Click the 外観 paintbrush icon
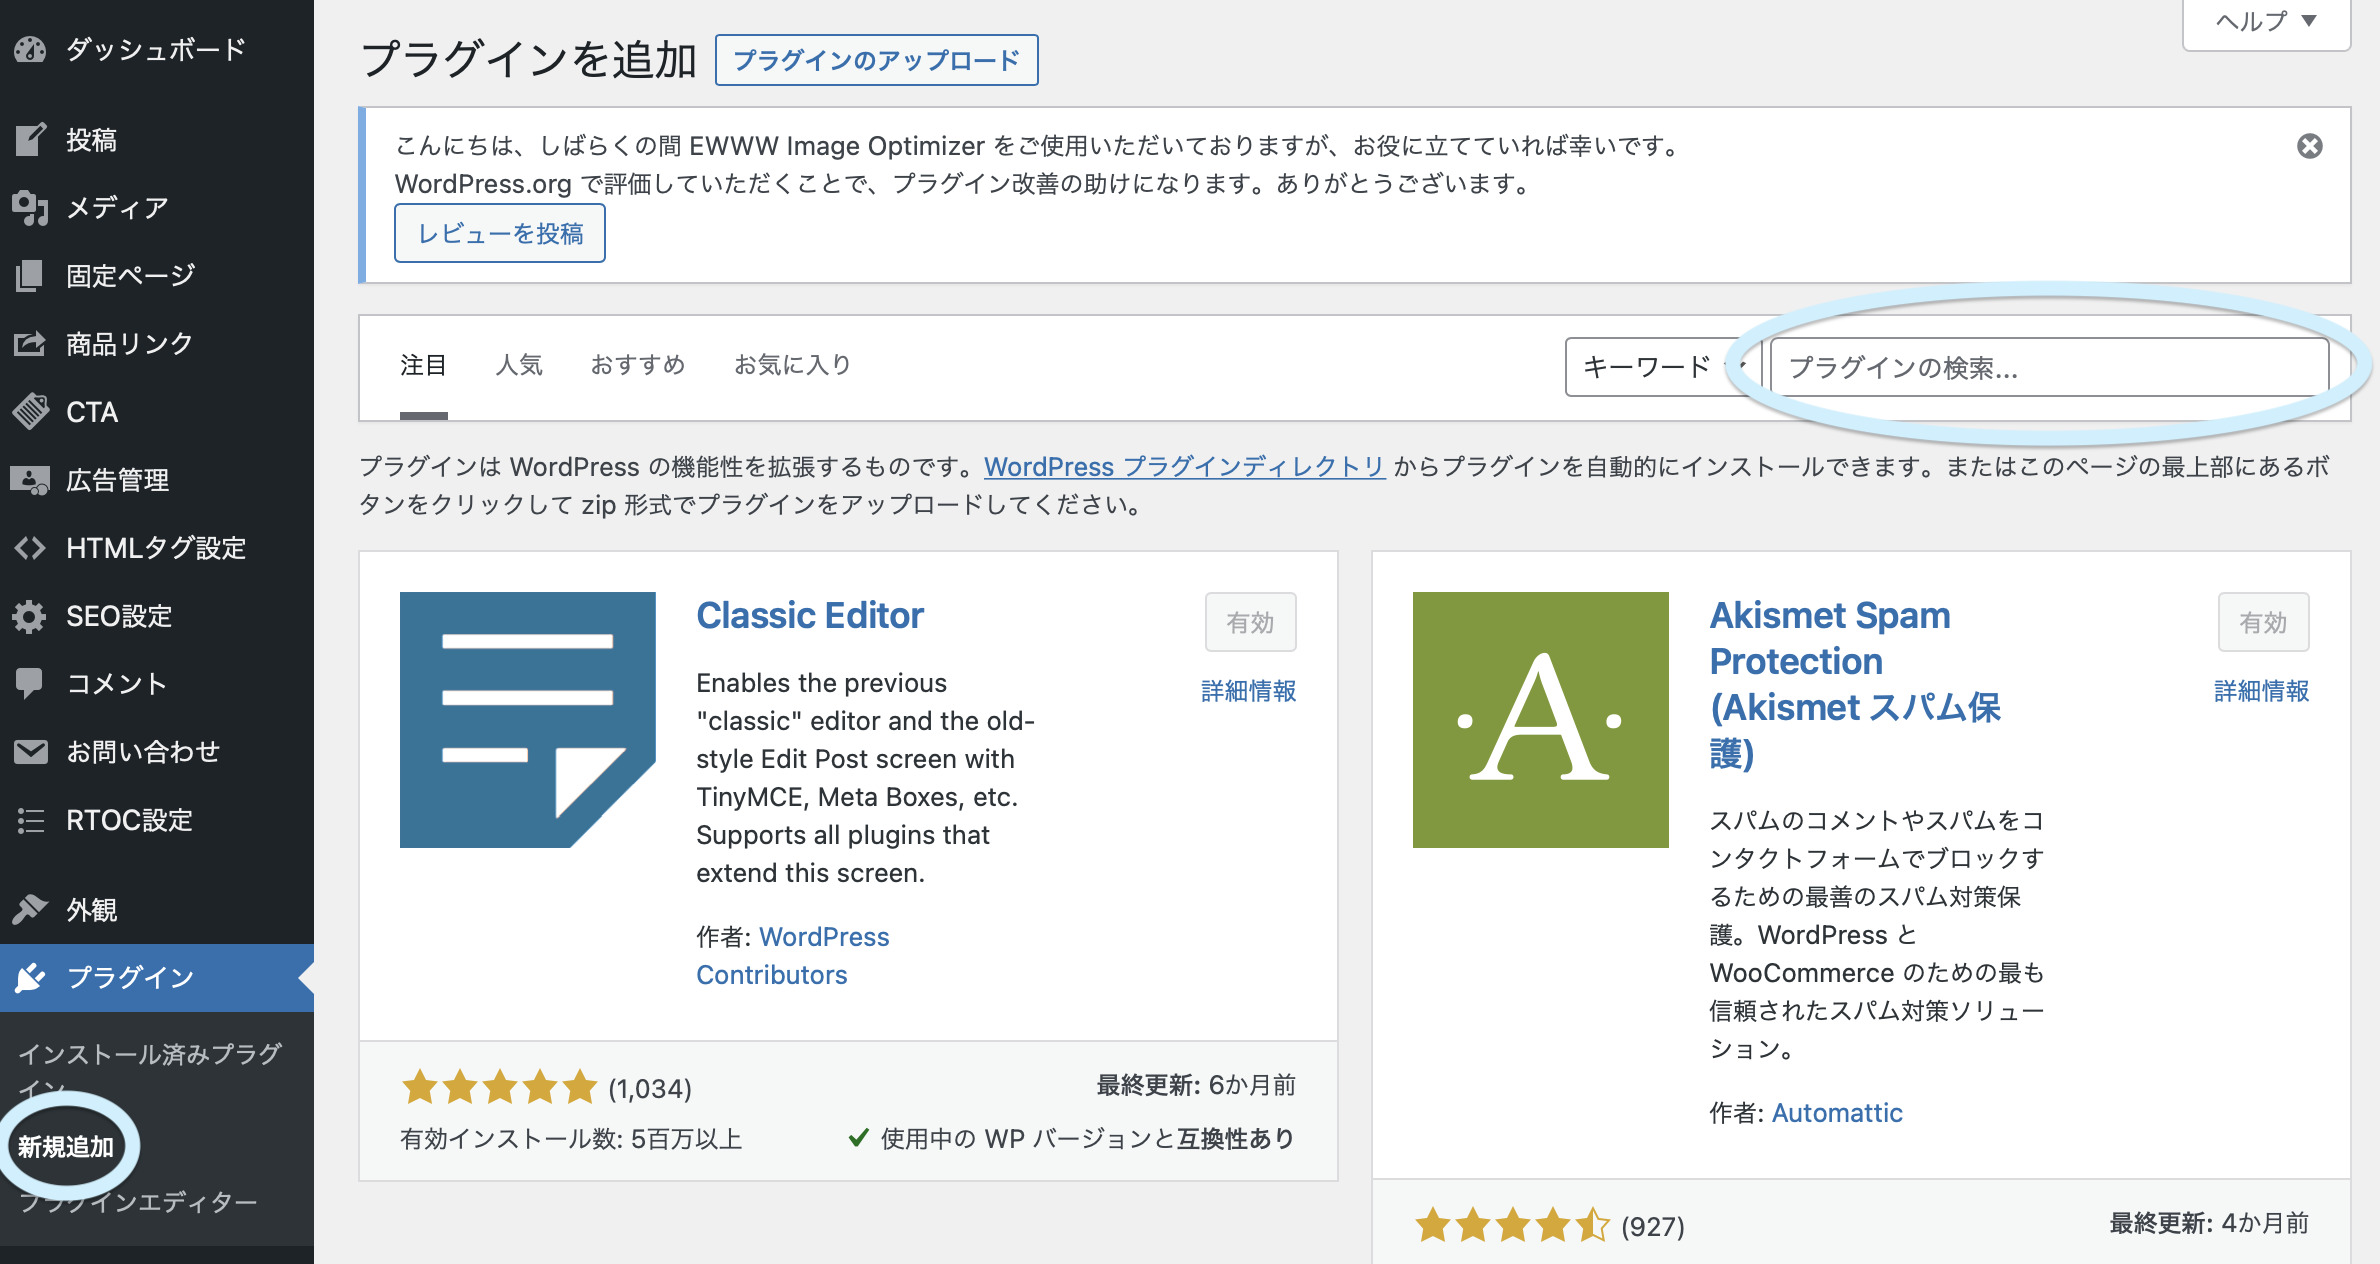The image size is (2380, 1264). tap(30, 909)
